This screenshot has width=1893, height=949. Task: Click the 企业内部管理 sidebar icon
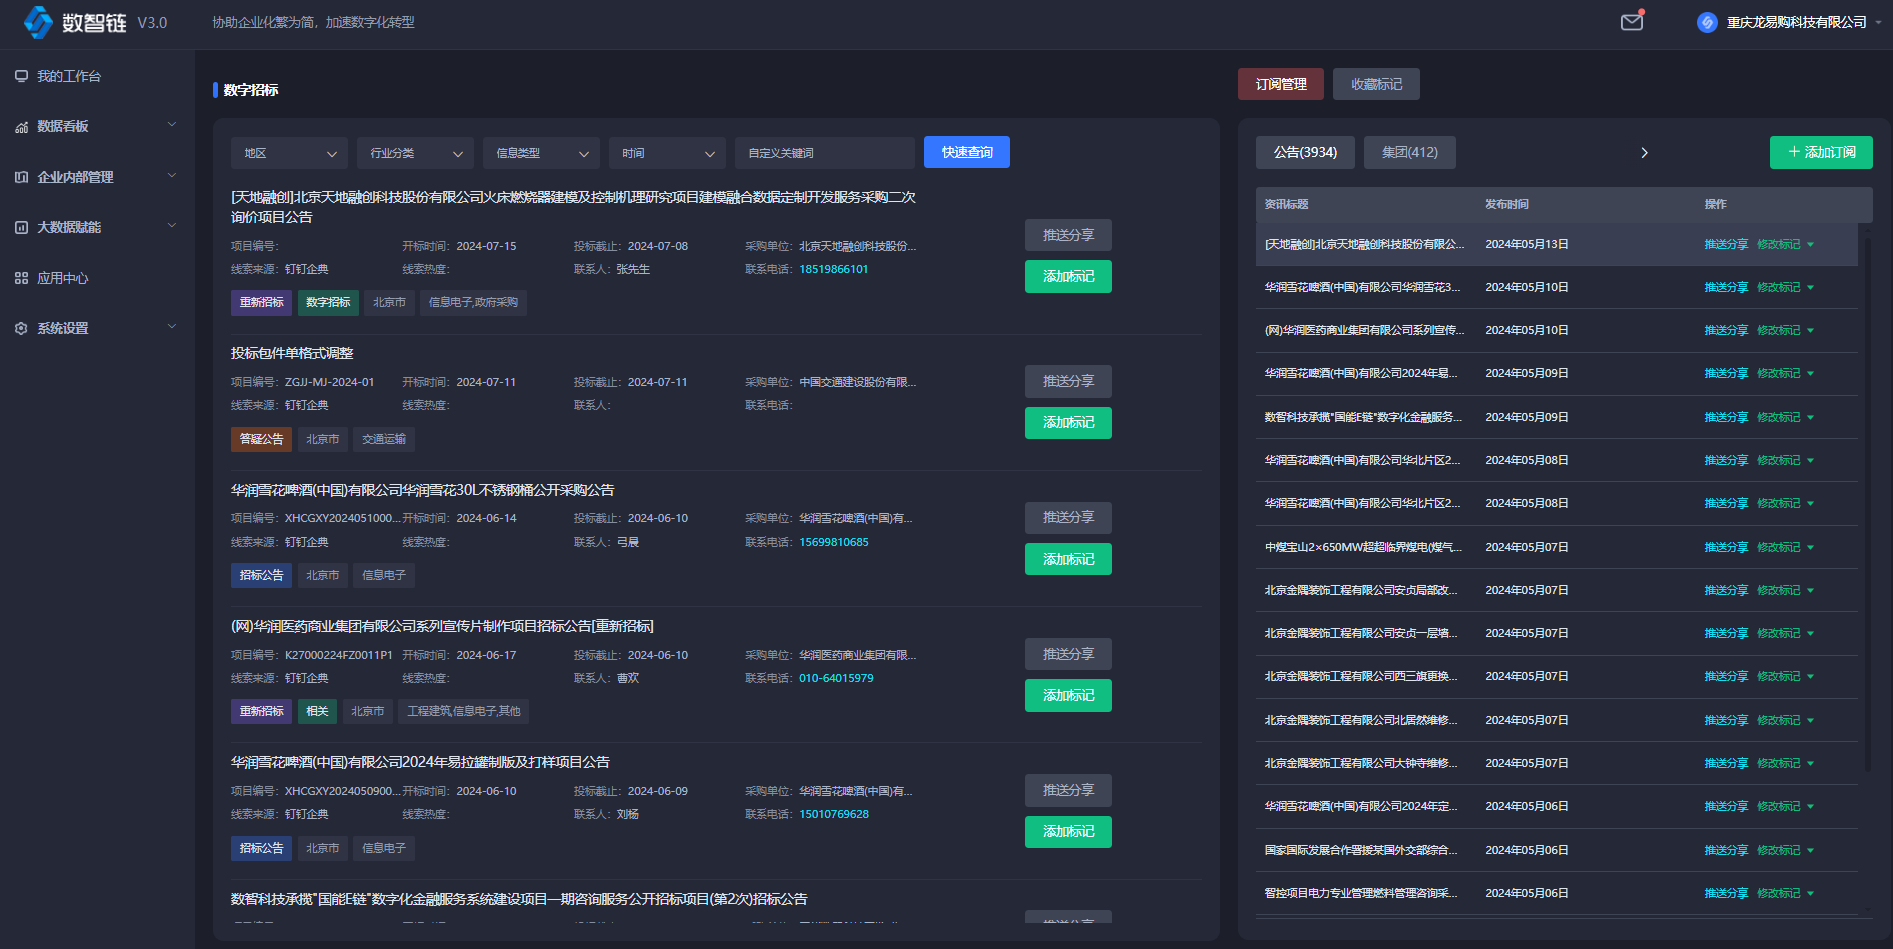(x=21, y=177)
